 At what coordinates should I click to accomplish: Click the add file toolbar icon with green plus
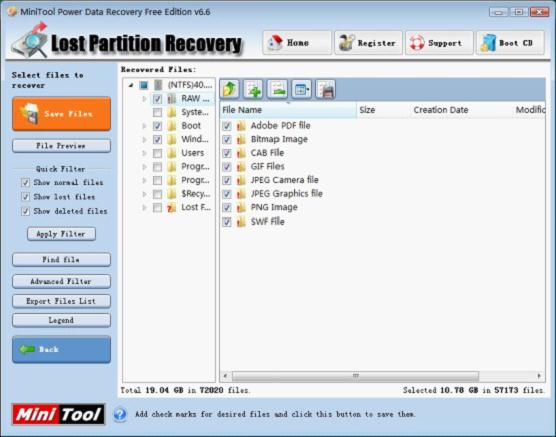[x=253, y=89]
